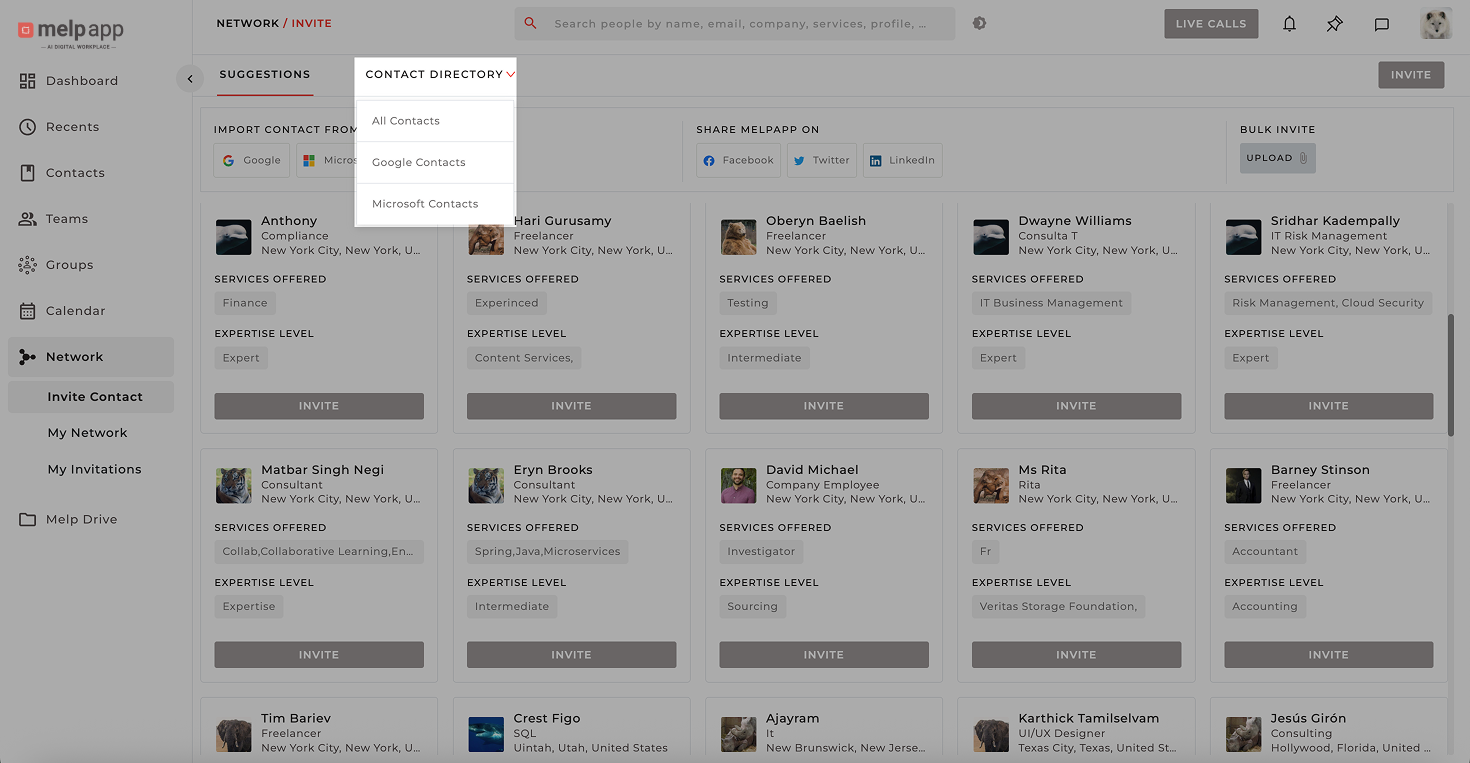This screenshot has width=1470, height=763.
Task: Click Upload for bulk invite
Action: [x=1277, y=158]
